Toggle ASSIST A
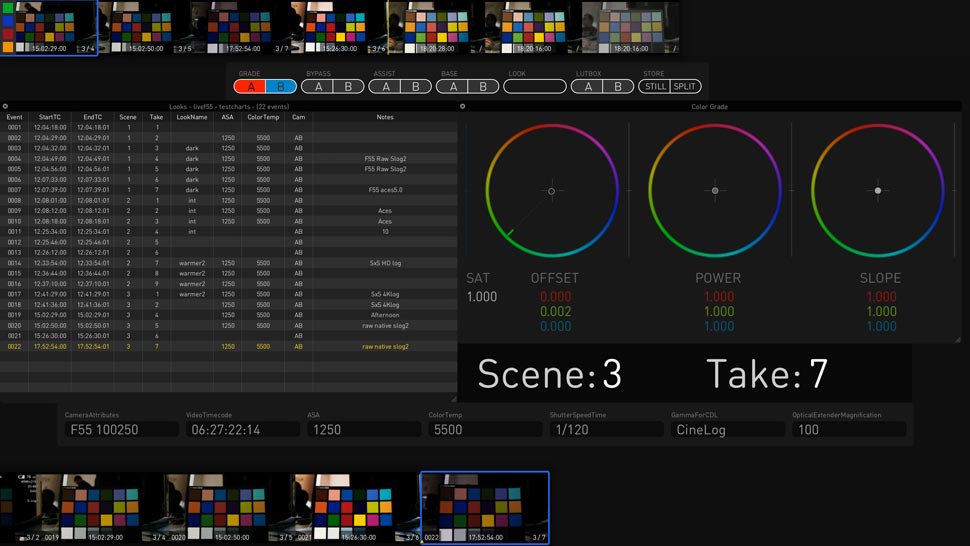Viewport: 970px width, 546px height. [x=385, y=87]
